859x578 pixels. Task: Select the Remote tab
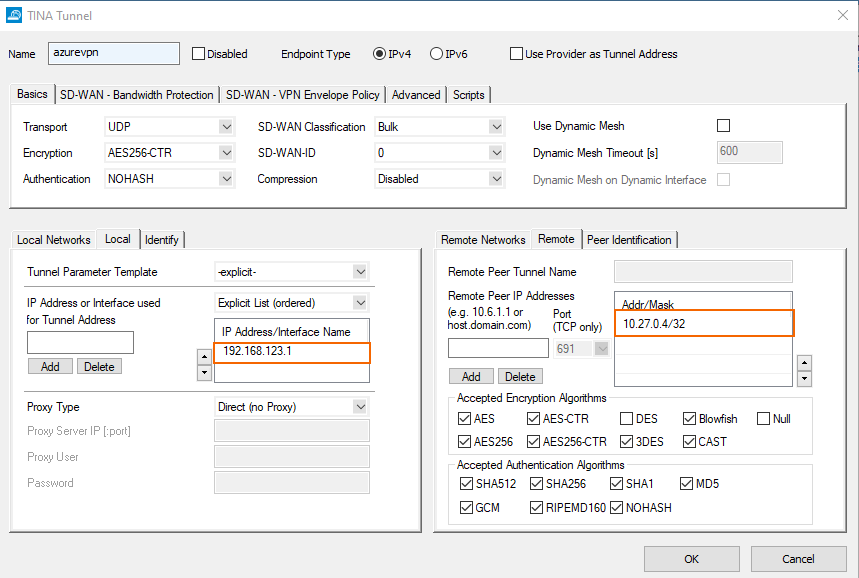(556, 239)
